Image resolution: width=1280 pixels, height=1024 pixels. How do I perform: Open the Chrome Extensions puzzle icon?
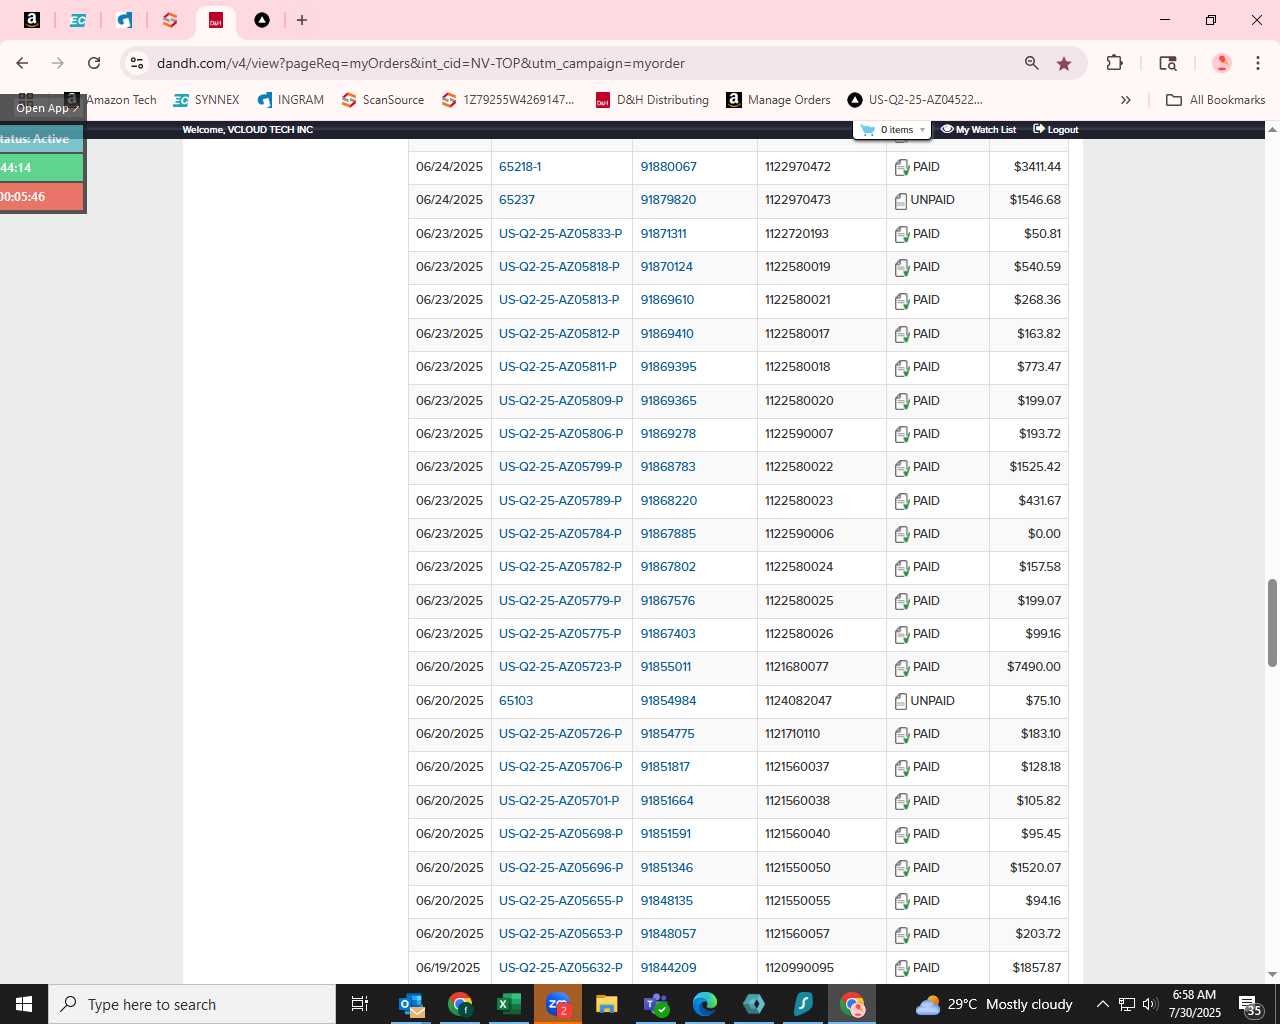(1114, 63)
